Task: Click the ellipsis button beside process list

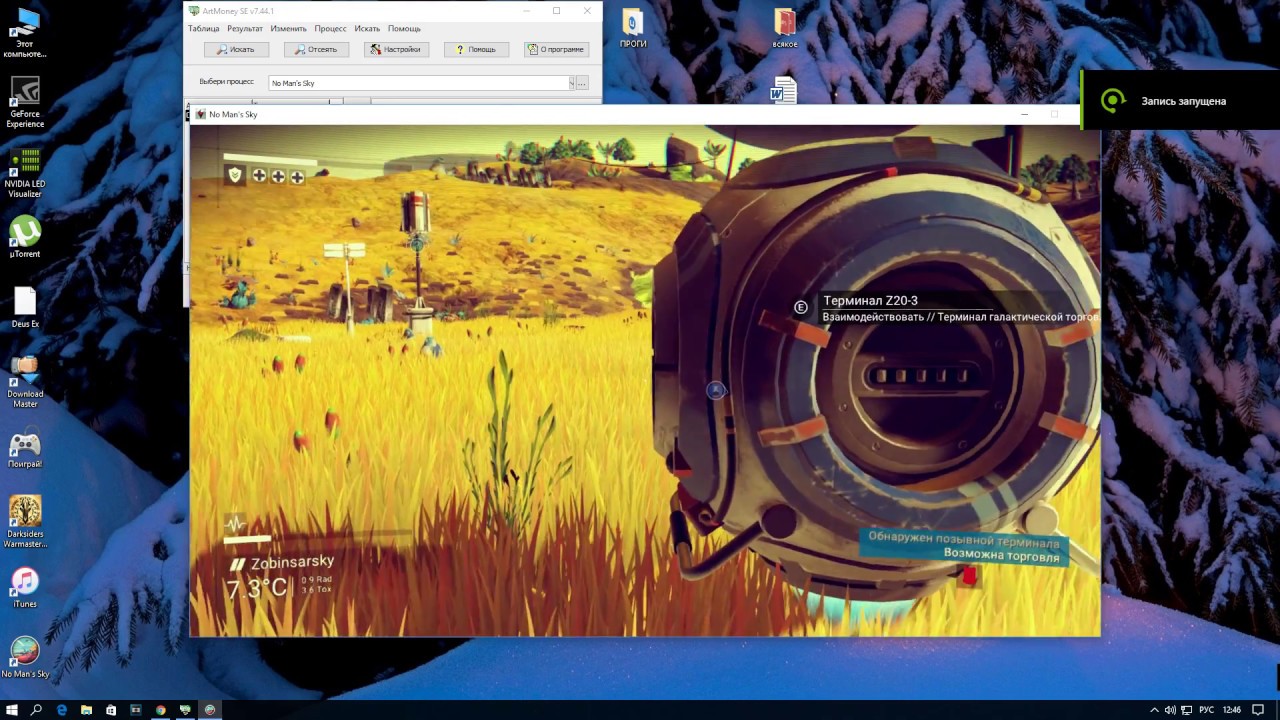Action: pos(582,83)
